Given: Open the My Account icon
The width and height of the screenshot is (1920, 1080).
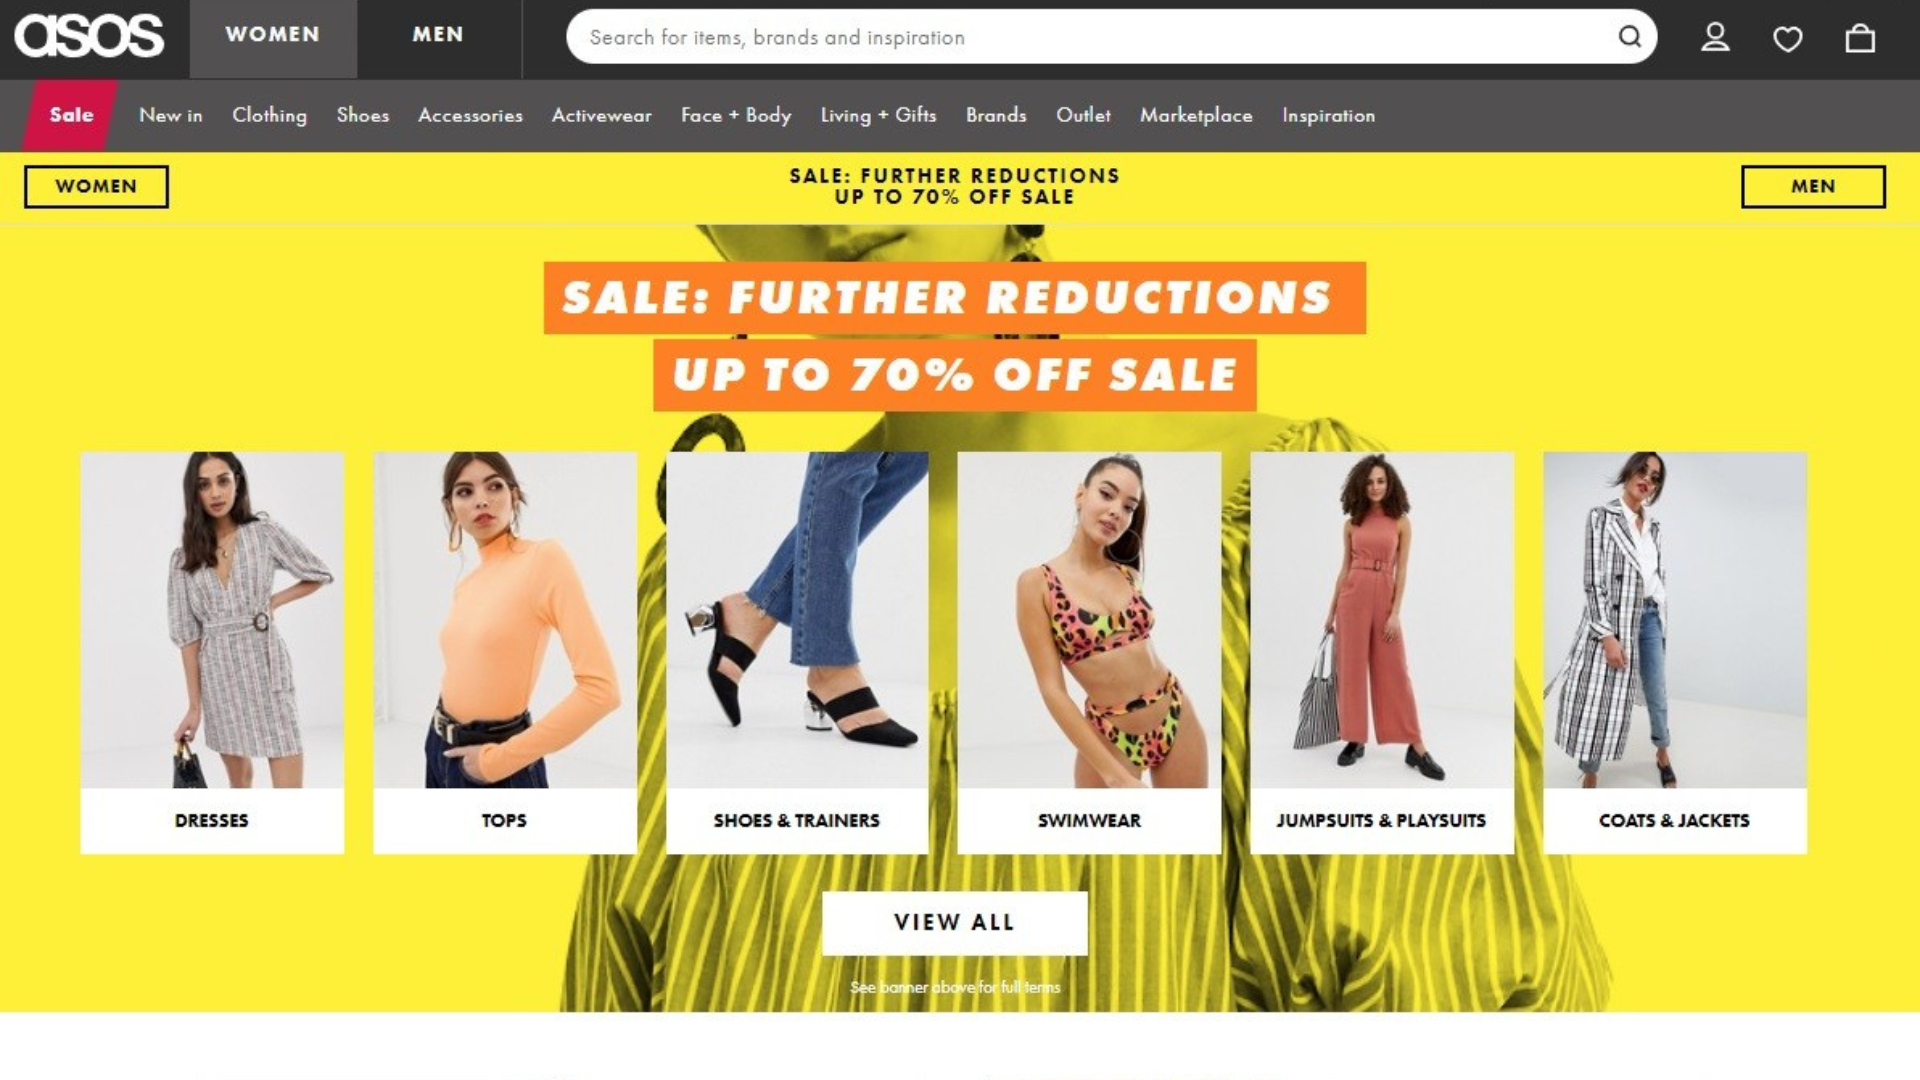Looking at the screenshot, I should [1715, 38].
